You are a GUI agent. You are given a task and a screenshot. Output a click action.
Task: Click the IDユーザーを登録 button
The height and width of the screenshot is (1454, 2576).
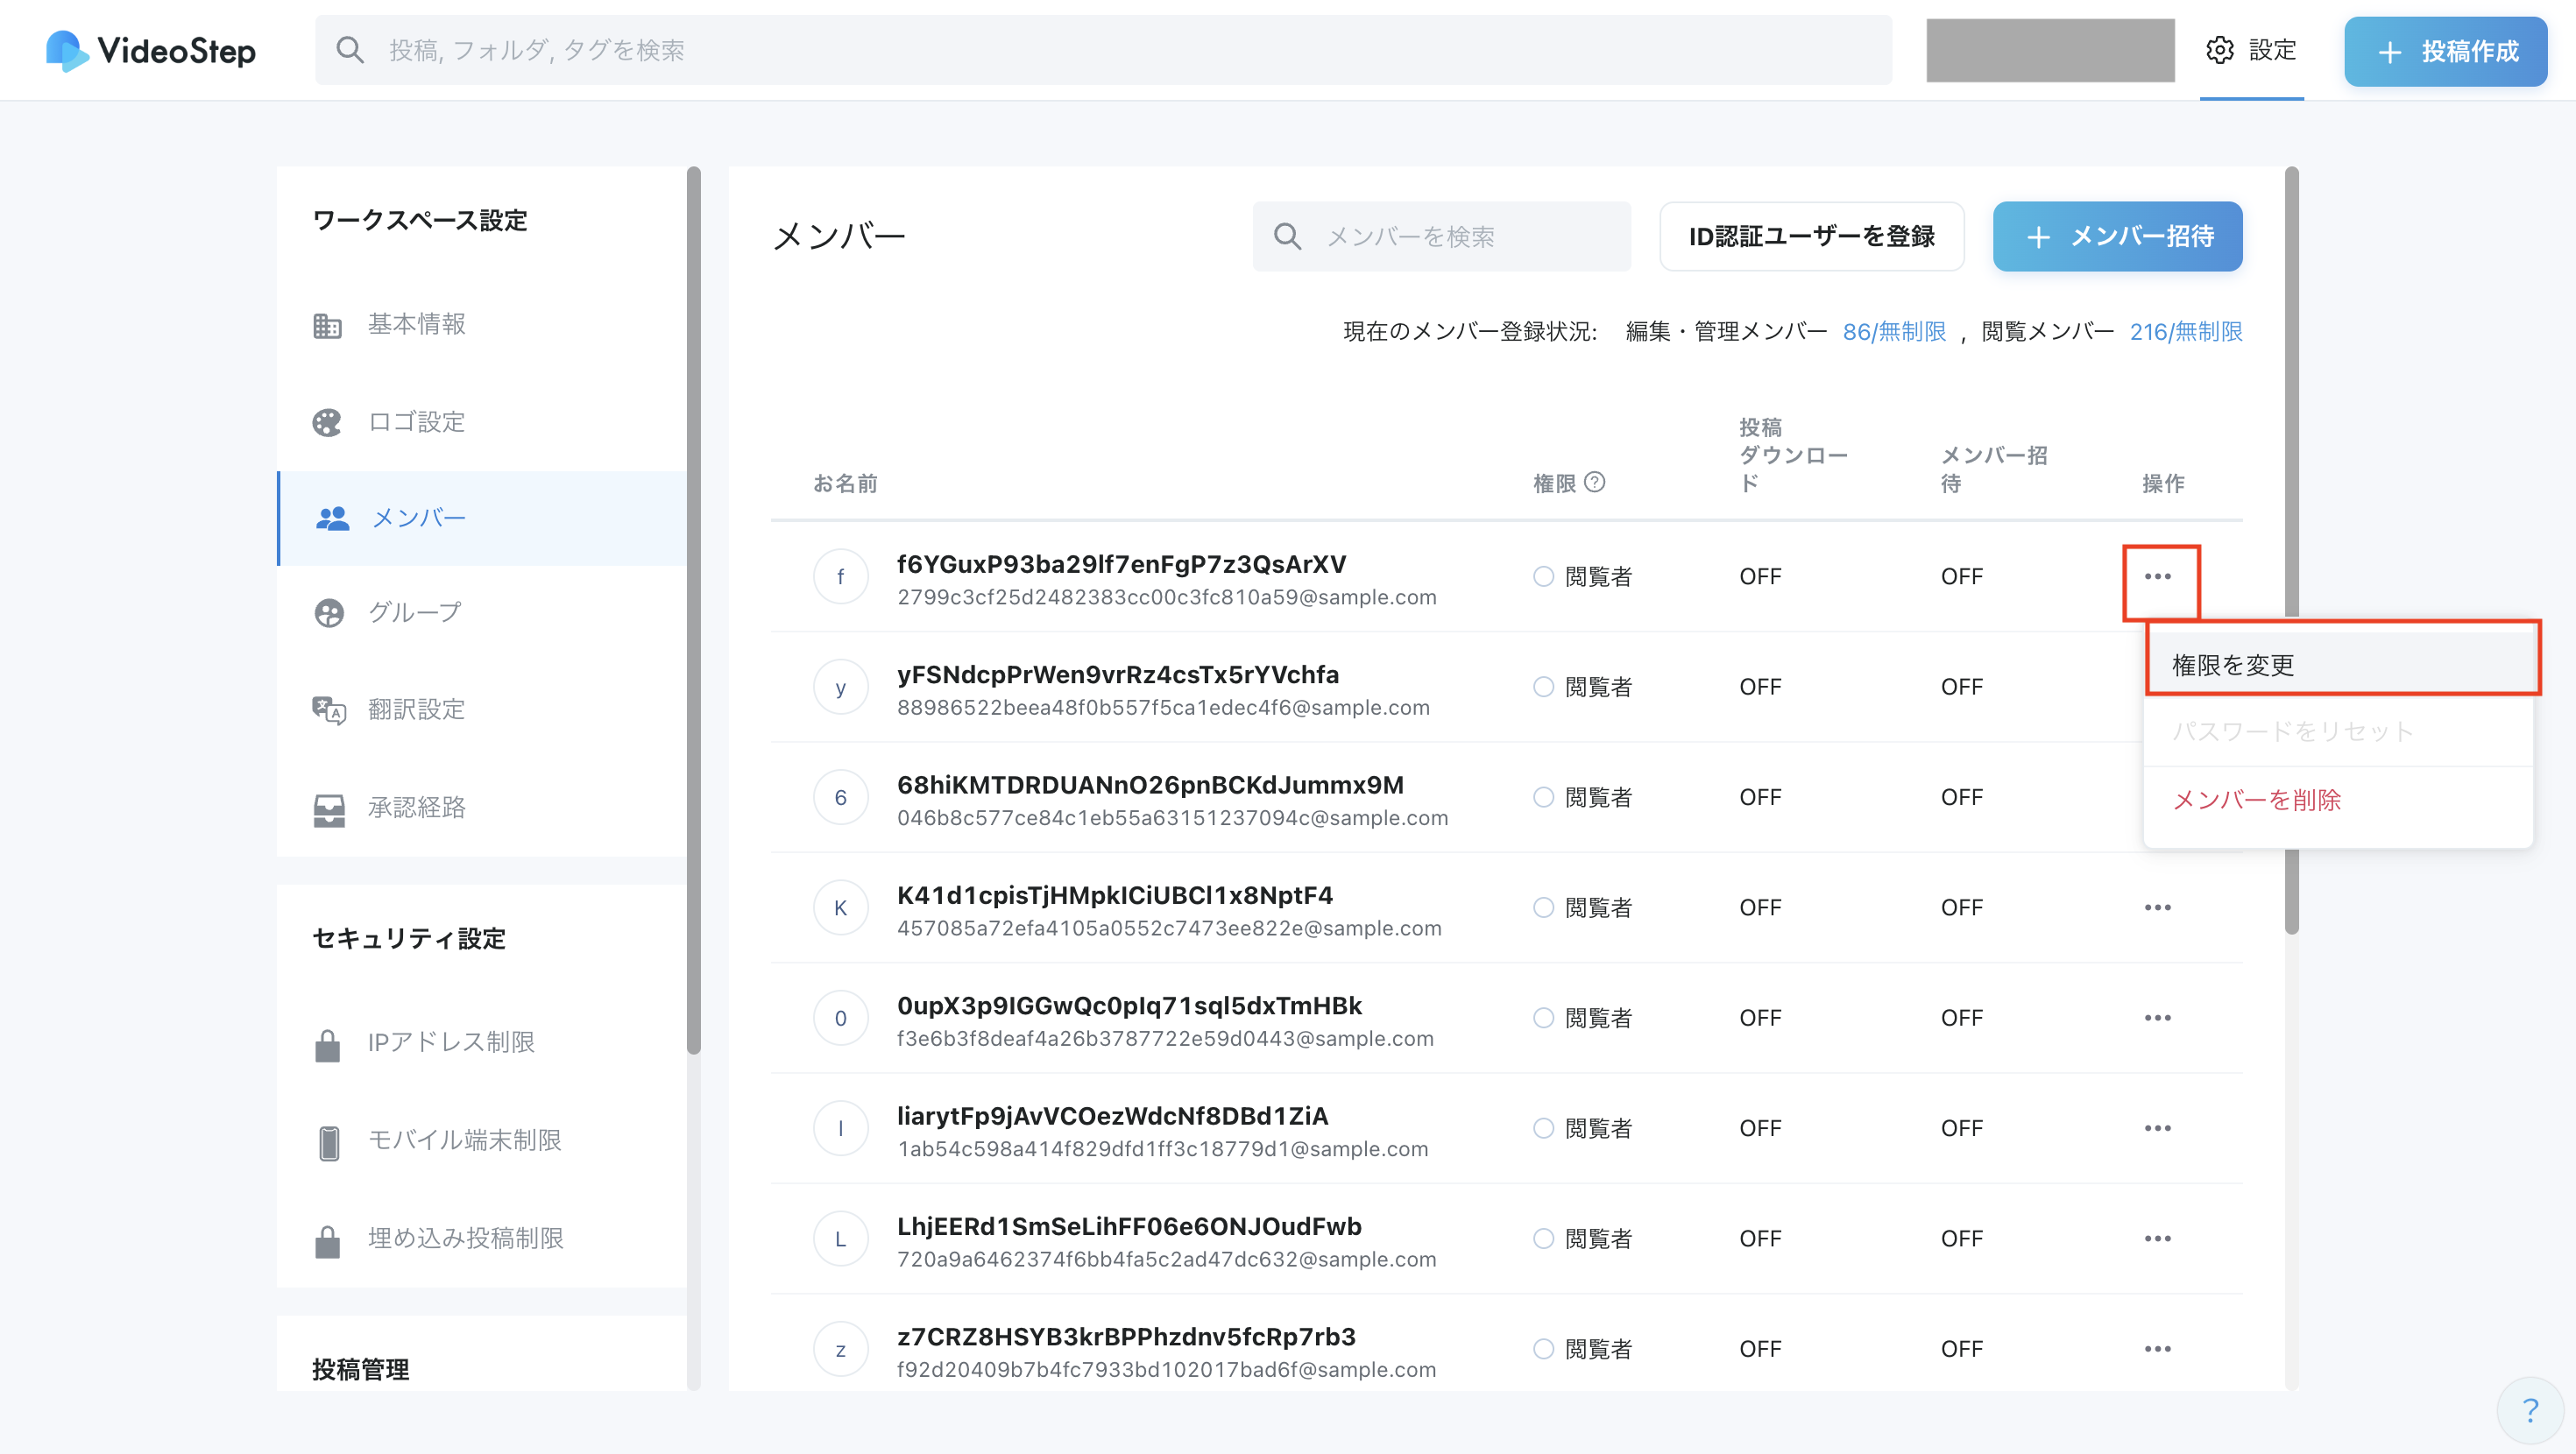point(1811,237)
